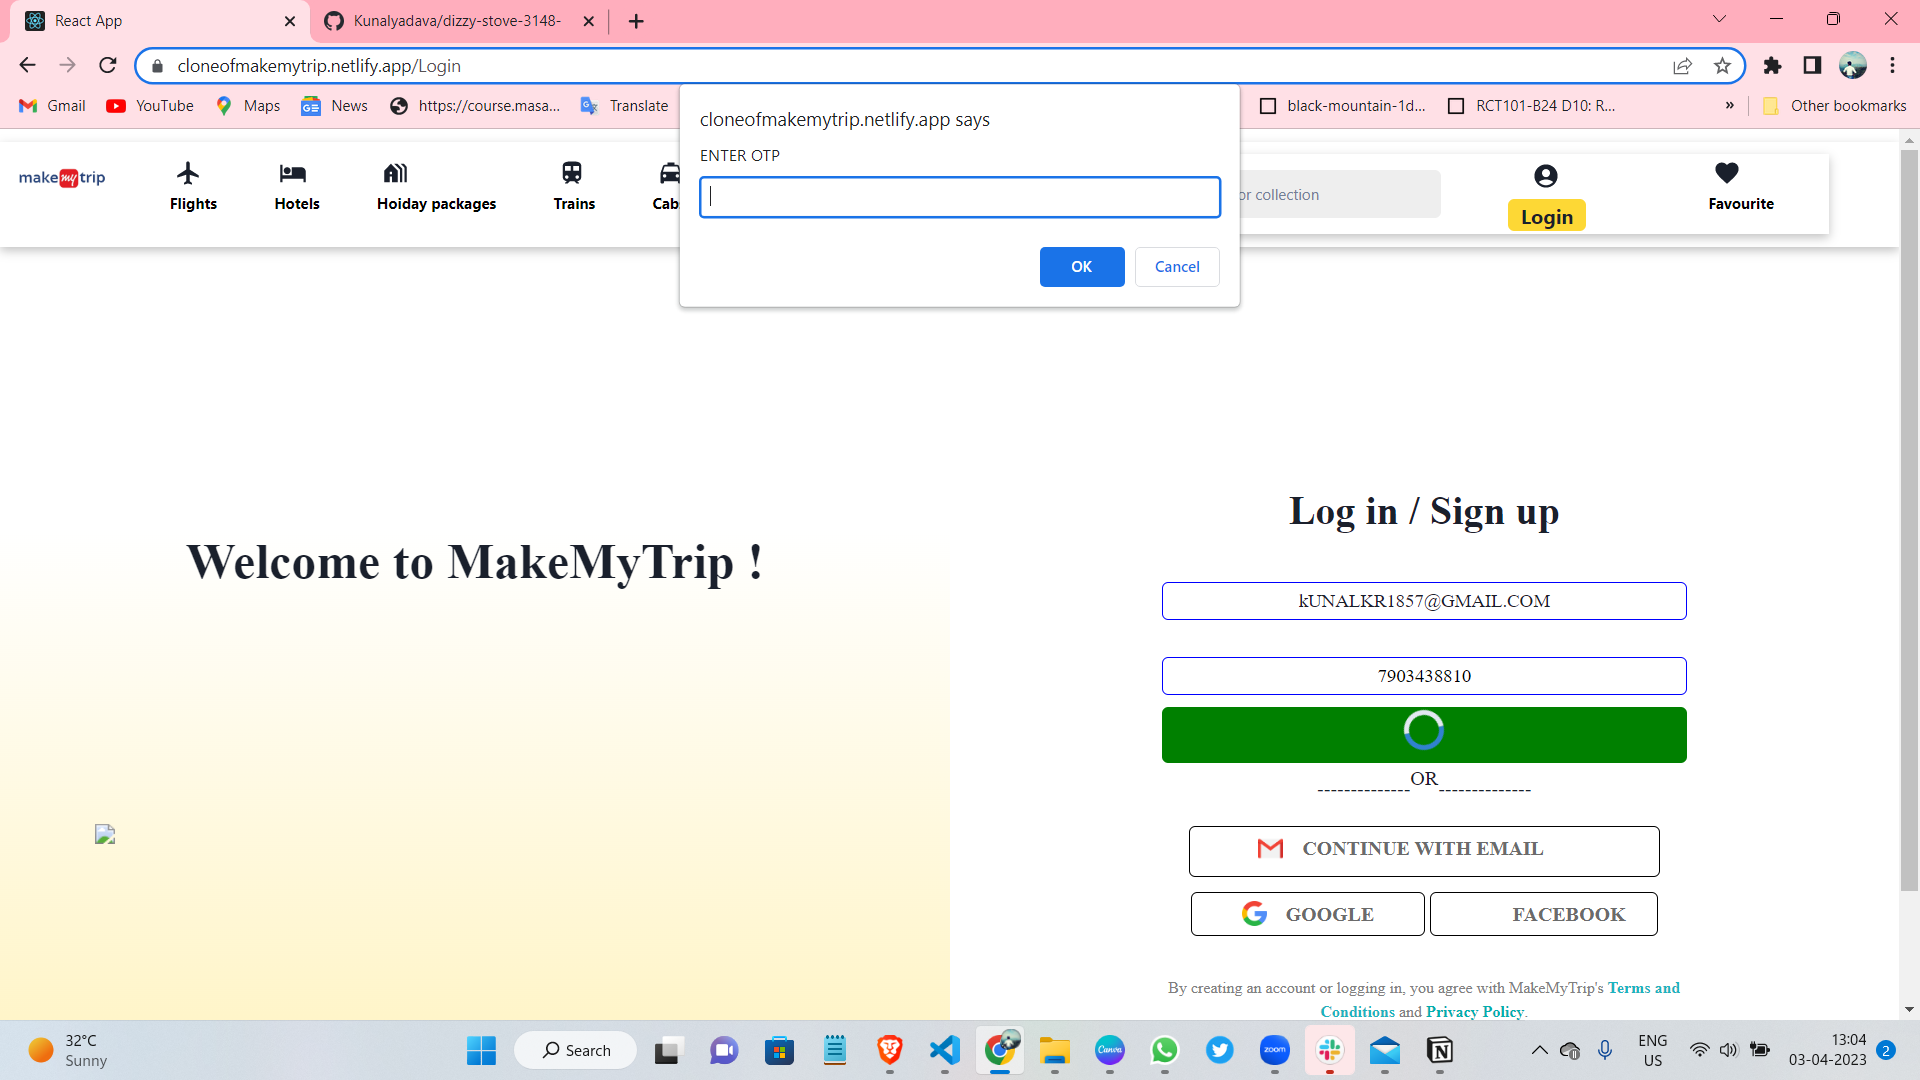Expand the tab search dropdown arrow
Screen dimensions: 1920x1080
point(1720,19)
